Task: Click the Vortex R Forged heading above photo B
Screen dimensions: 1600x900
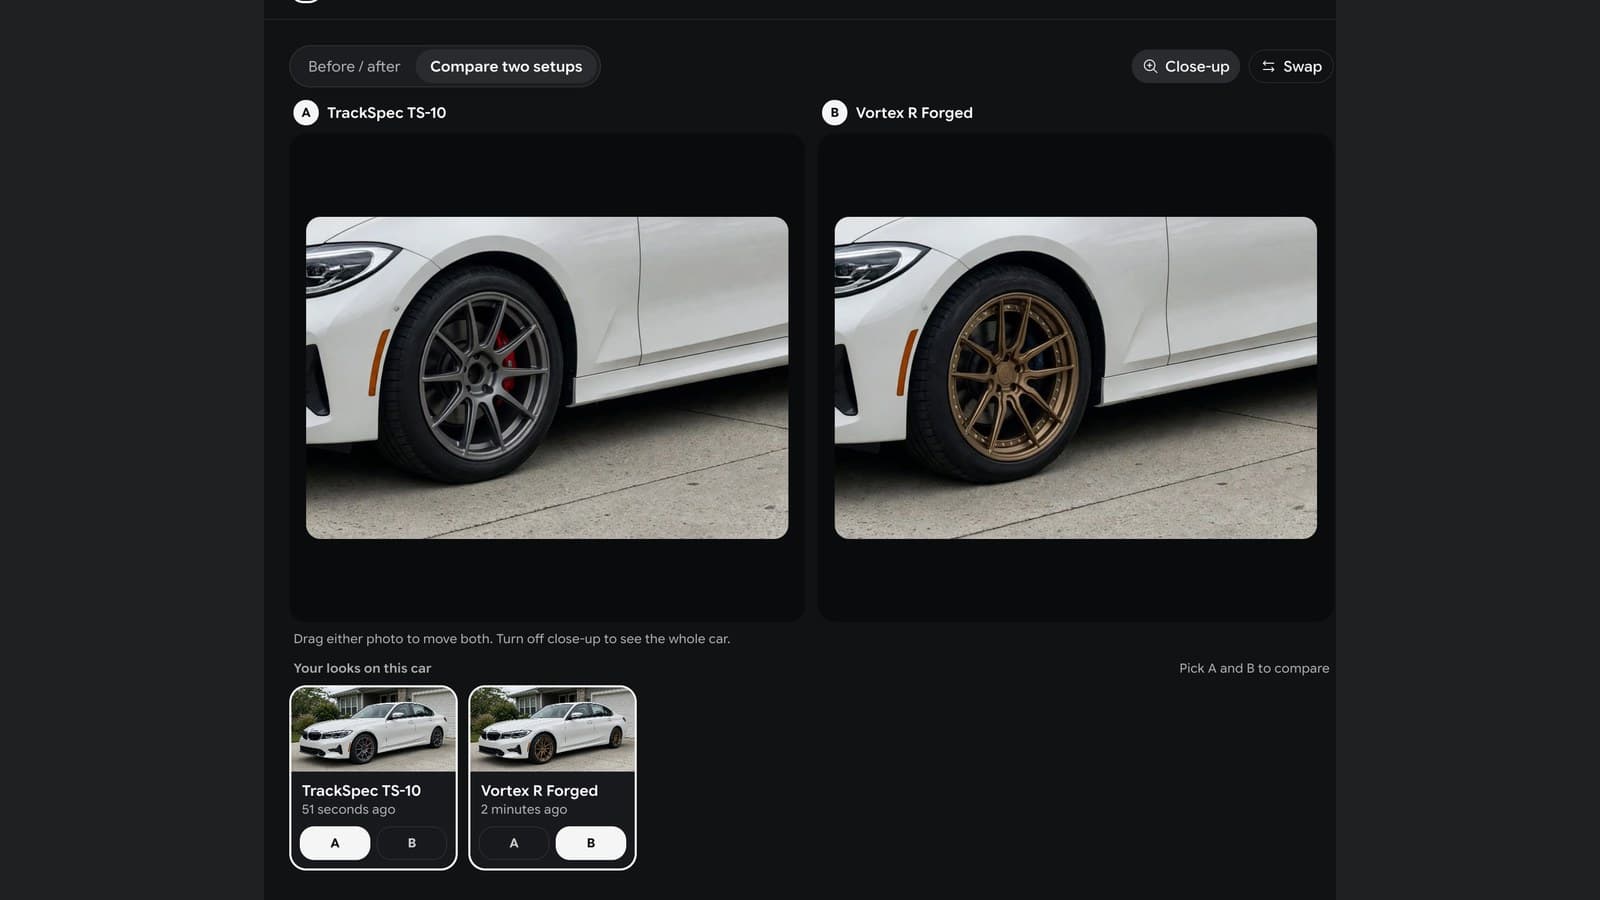Action: pos(914,112)
